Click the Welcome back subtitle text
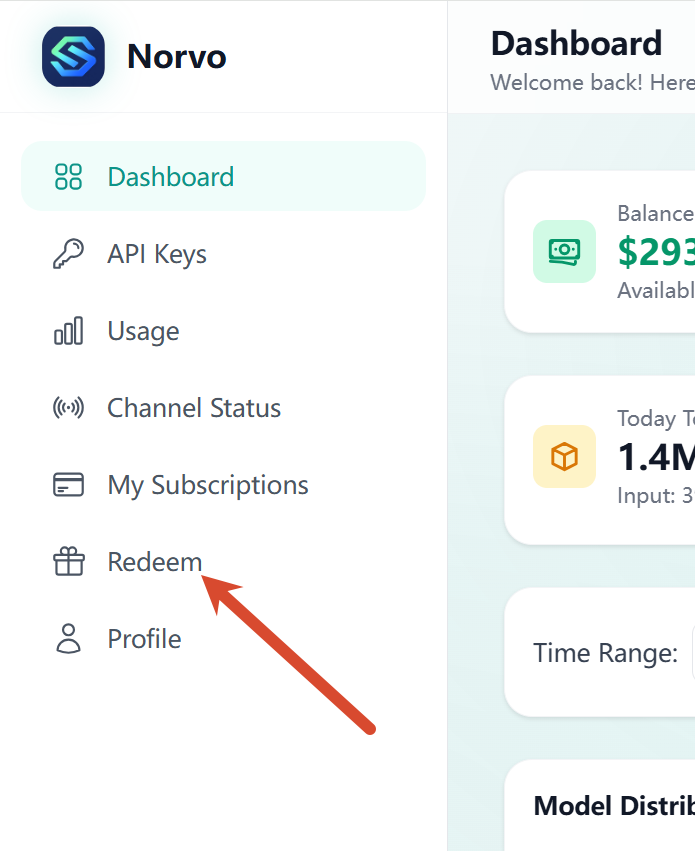The width and height of the screenshot is (695, 851). point(592,82)
